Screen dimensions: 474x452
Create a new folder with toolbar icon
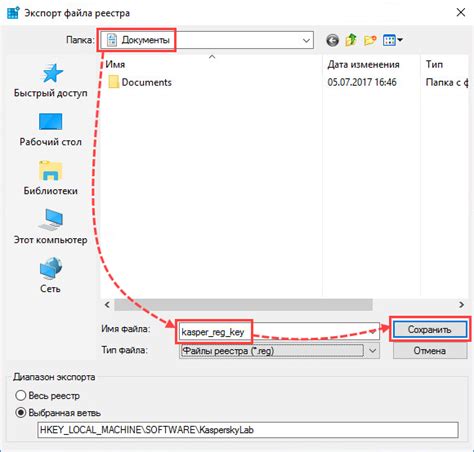370,40
